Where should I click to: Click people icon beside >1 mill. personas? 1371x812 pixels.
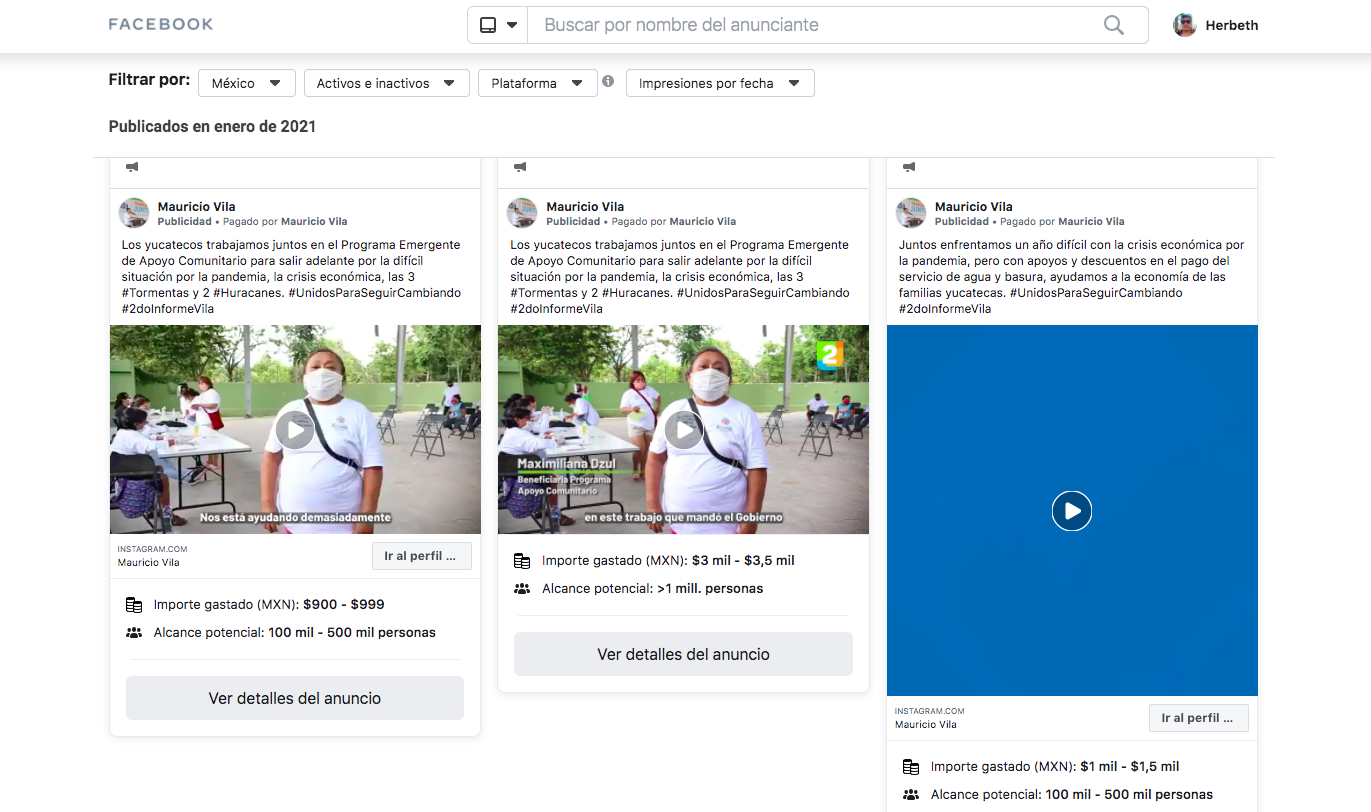522,589
